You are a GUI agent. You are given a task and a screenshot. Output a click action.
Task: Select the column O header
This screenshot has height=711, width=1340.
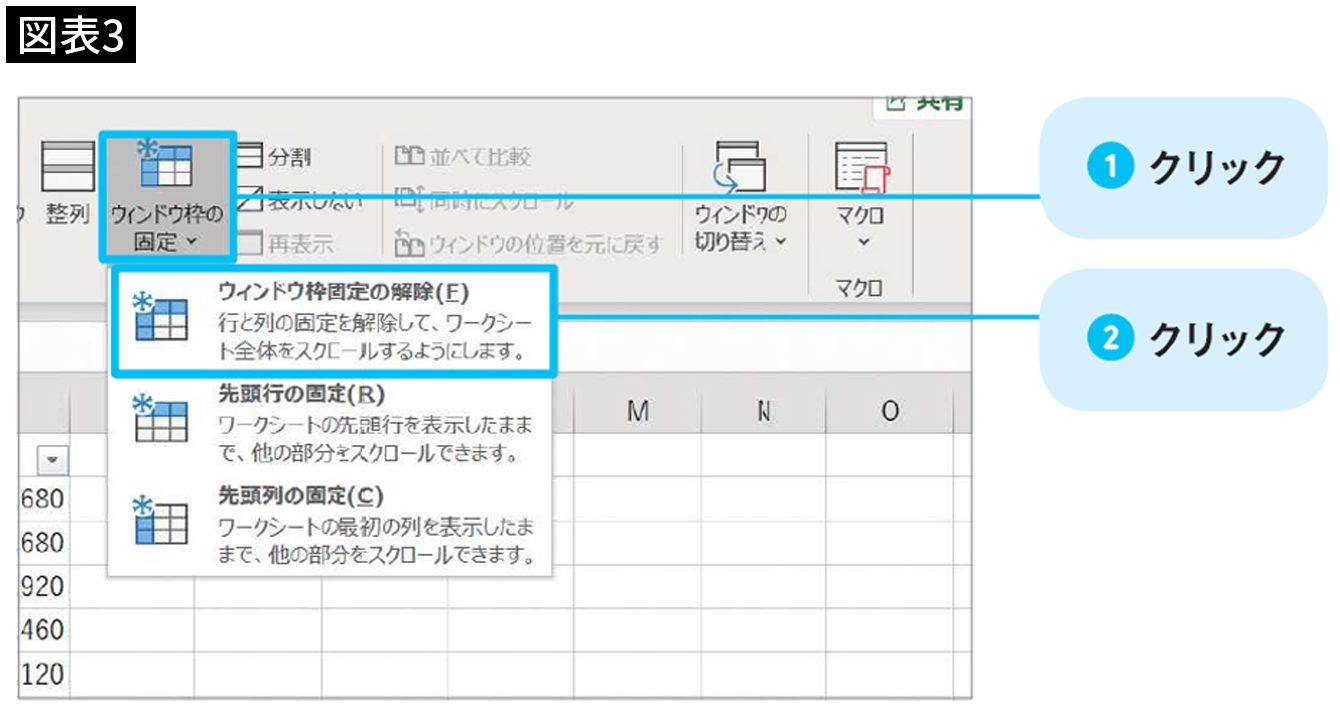pyautogui.click(x=890, y=411)
